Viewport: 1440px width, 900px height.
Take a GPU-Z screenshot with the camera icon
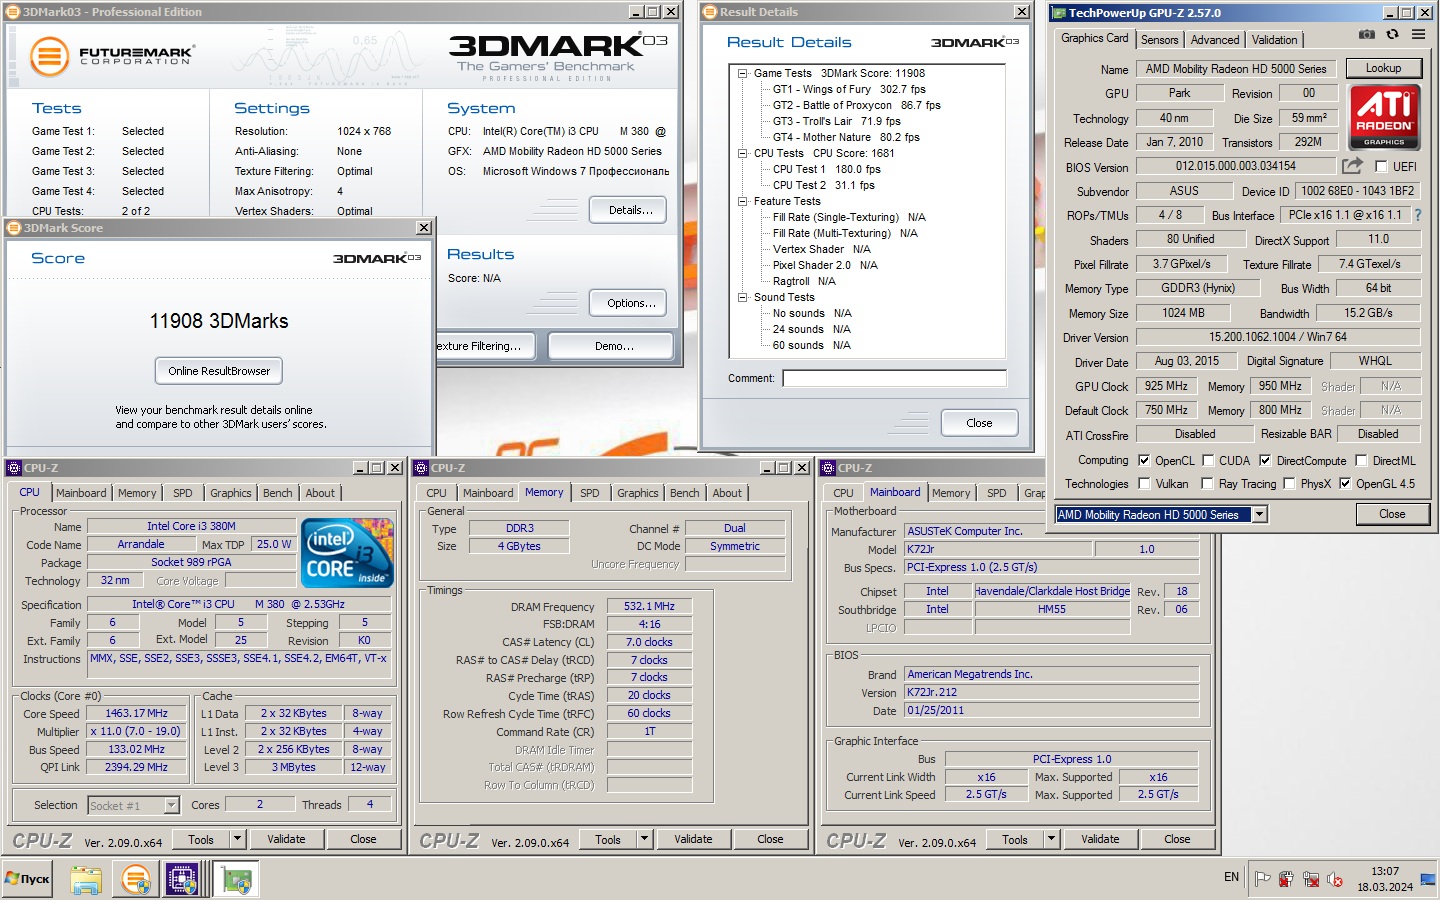pos(1367,34)
